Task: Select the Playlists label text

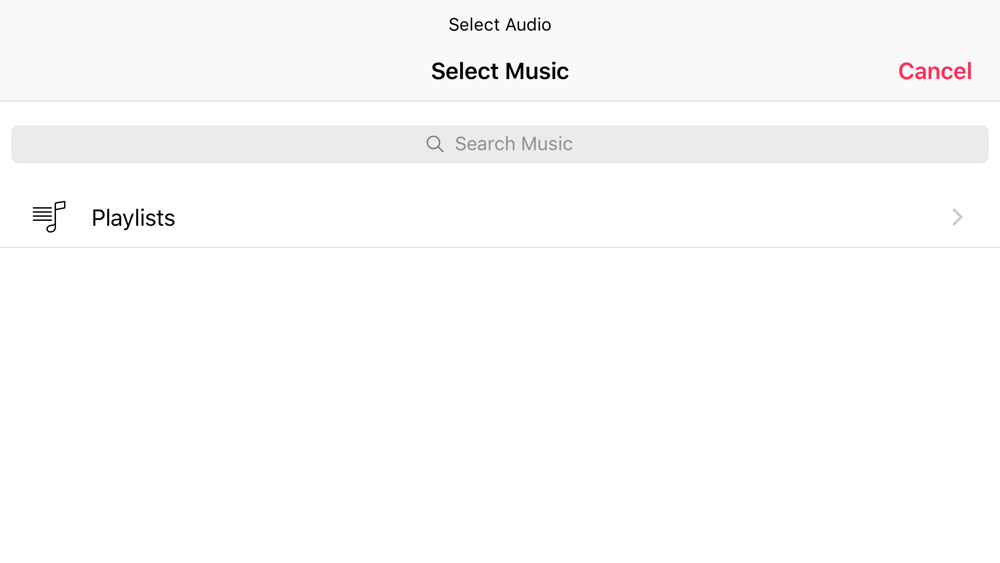Action: tap(133, 218)
